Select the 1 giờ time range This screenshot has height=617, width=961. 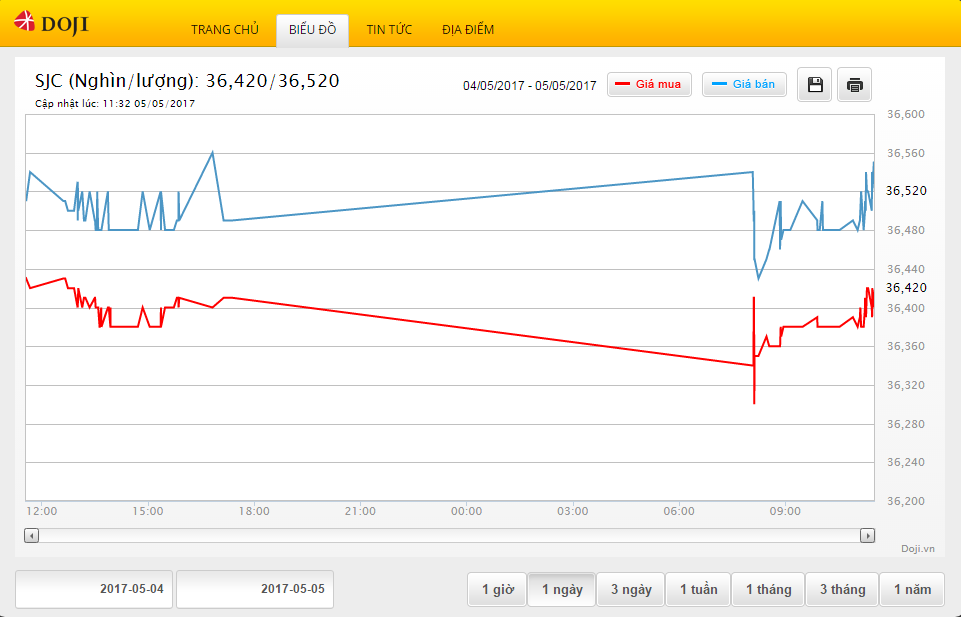point(497,590)
